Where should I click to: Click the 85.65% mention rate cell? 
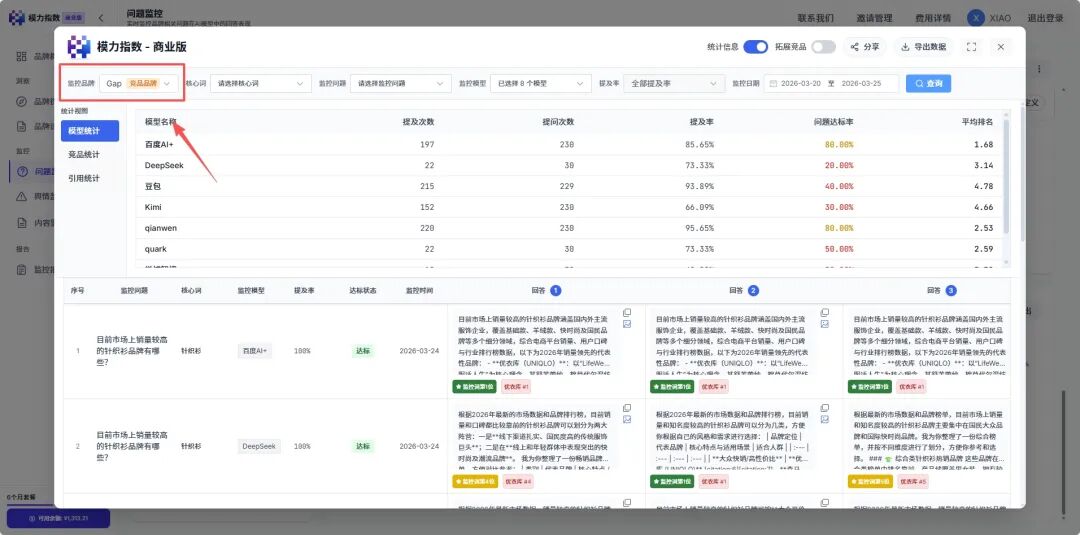pyautogui.click(x=700, y=145)
